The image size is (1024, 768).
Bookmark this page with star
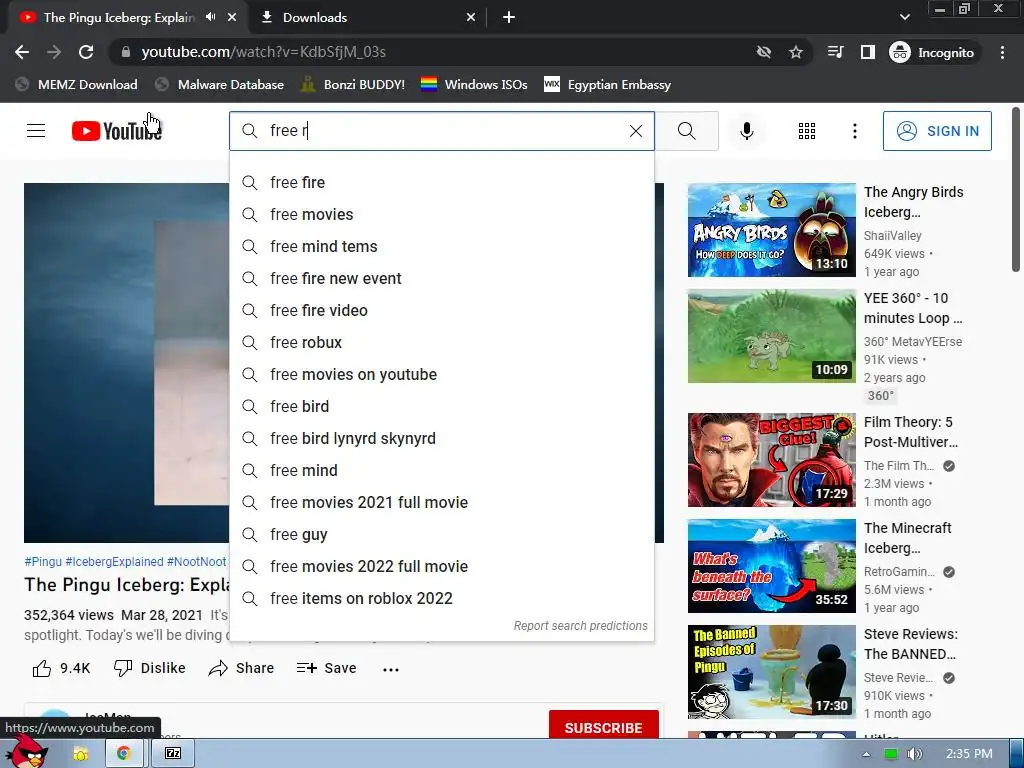click(x=795, y=52)
